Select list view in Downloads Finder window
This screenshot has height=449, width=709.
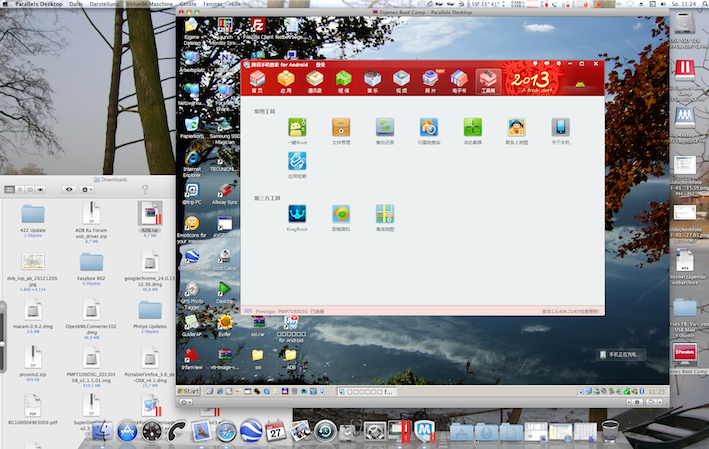tap(20, 189)
